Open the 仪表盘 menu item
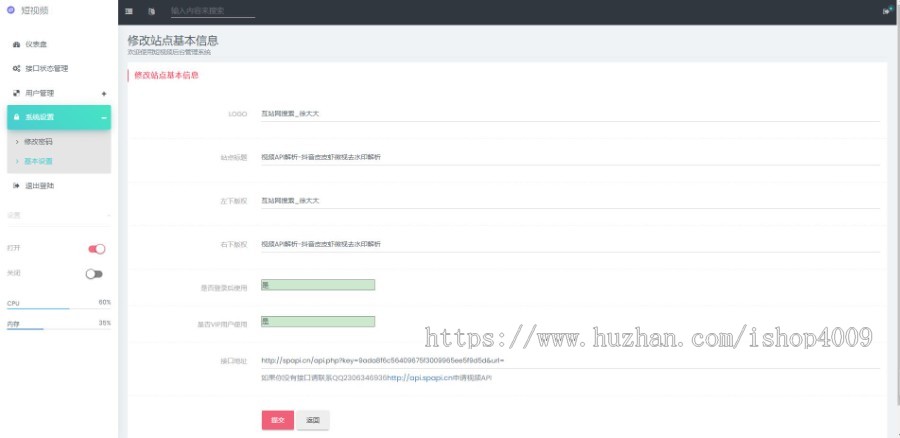900x438 pixels. [x=59, y=44]
